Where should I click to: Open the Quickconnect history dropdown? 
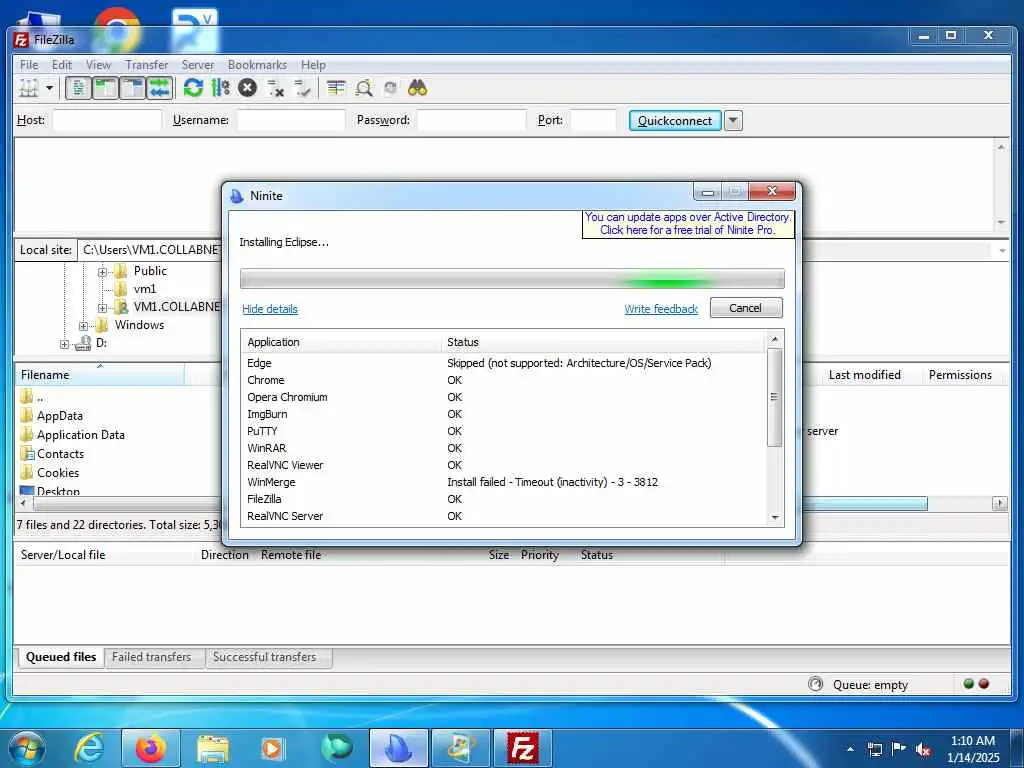point(733,120)
